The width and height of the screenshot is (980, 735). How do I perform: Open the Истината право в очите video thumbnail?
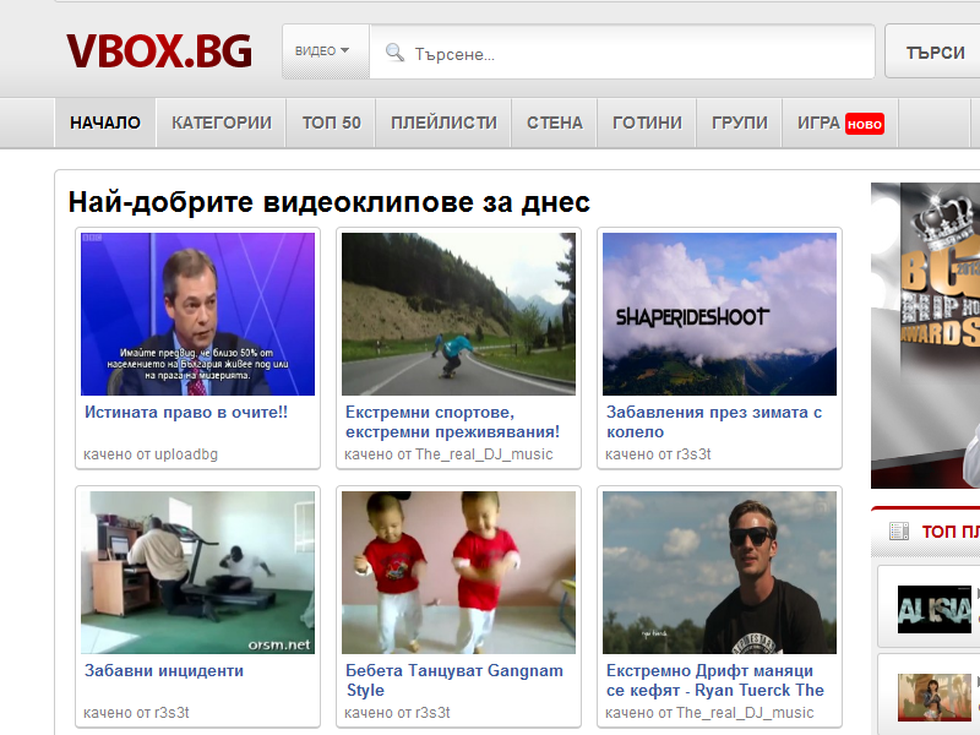pyautogui.click(x=198, y=314)
